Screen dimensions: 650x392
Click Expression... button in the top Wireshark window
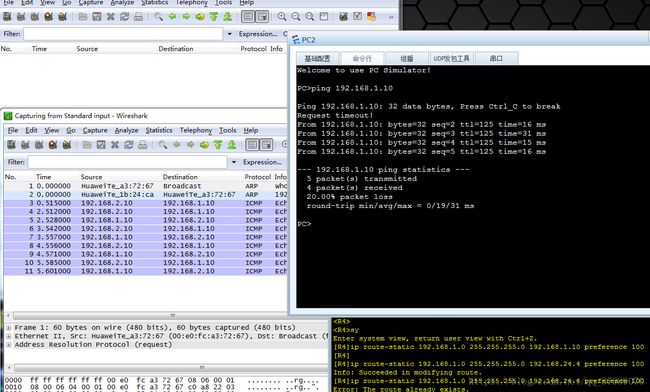[x=257, y=34]
